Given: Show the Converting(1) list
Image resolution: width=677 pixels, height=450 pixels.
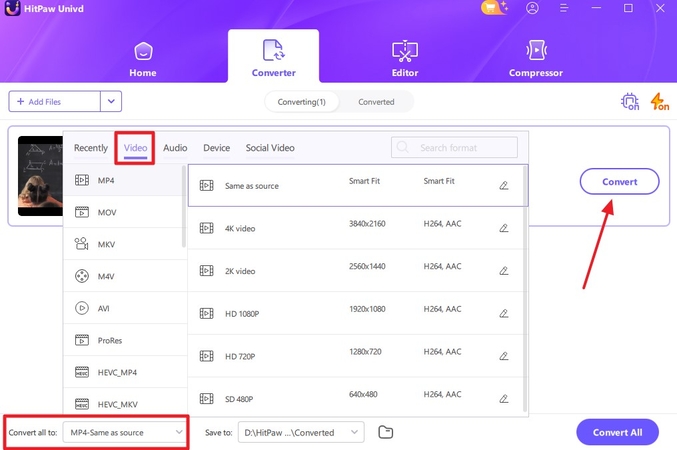Looking at the screenshot, I should point(301,102).
